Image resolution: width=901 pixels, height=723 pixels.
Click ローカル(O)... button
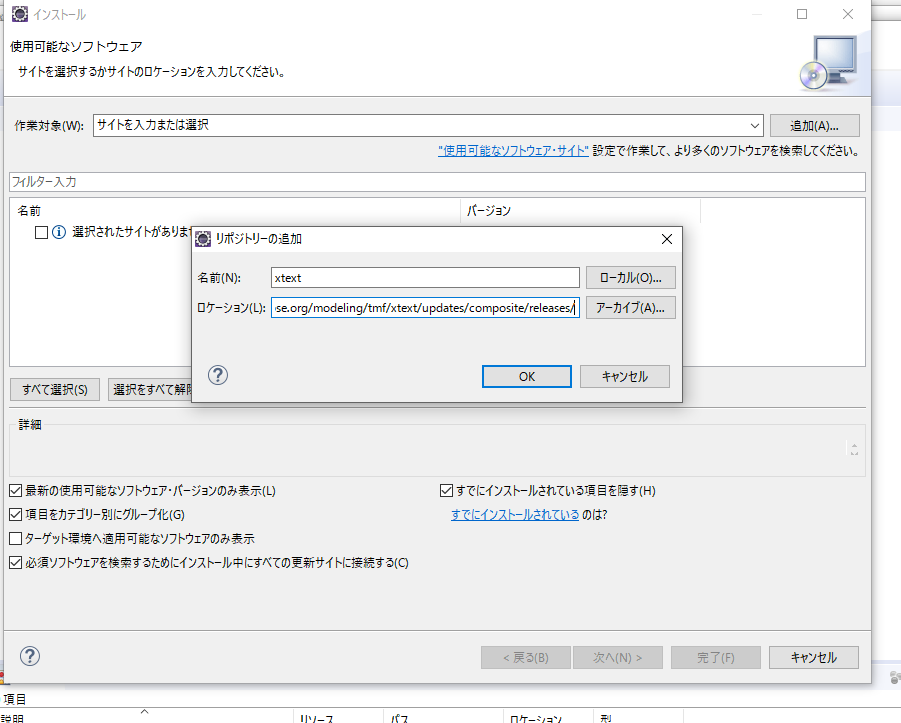pos(630,277)
